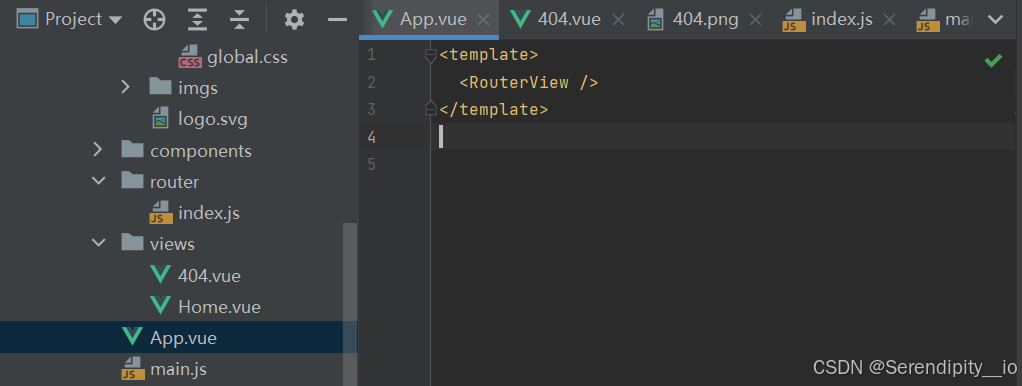Open the Project view dropdown
Screen dimensions: 1022x386
click(70, 20)
